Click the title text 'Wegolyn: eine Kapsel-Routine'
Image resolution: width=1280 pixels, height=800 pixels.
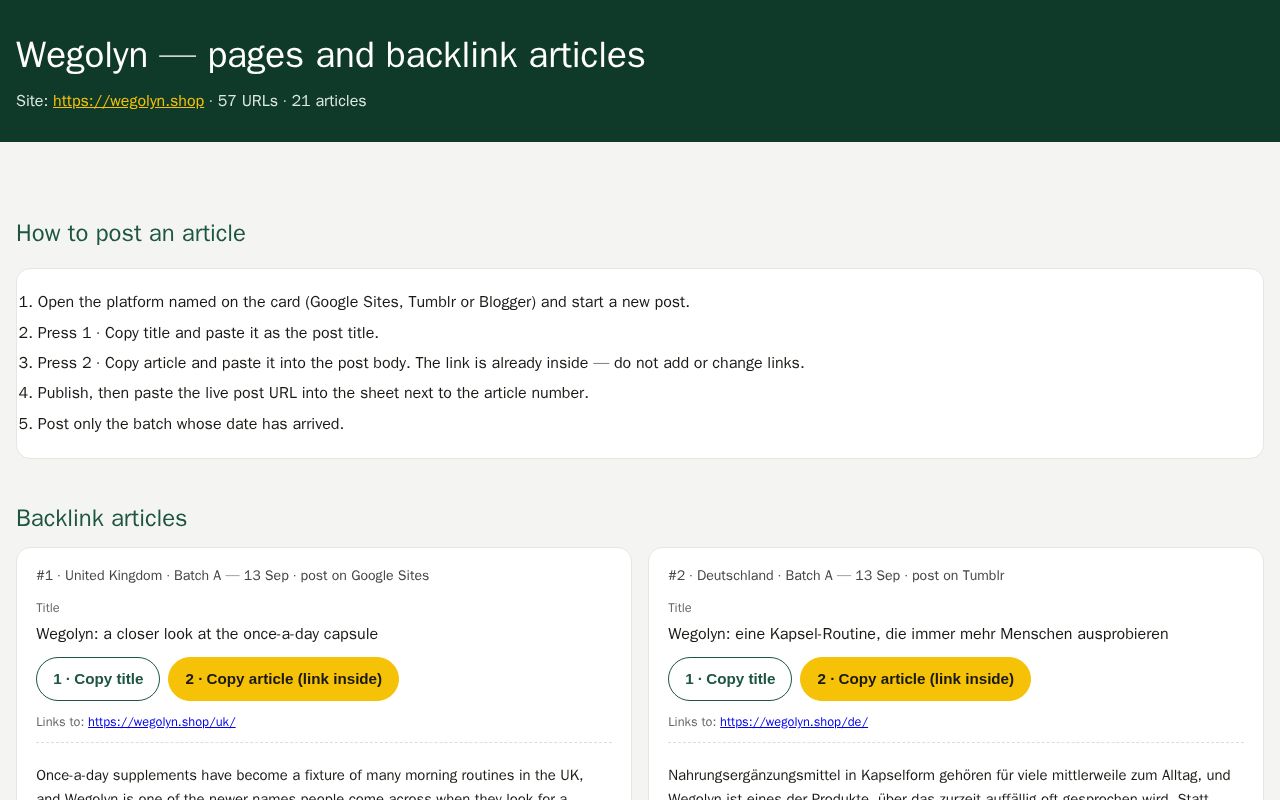(918, 634)
